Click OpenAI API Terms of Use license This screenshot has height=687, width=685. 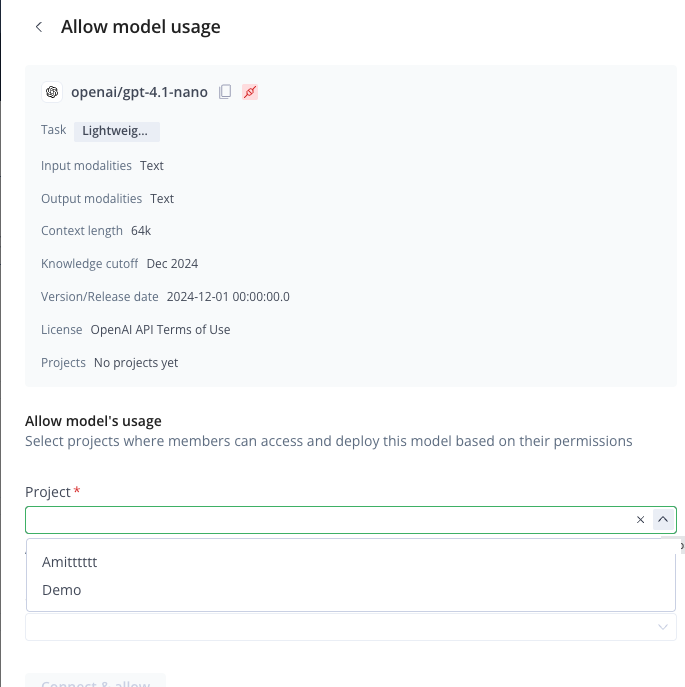[160, 329]
